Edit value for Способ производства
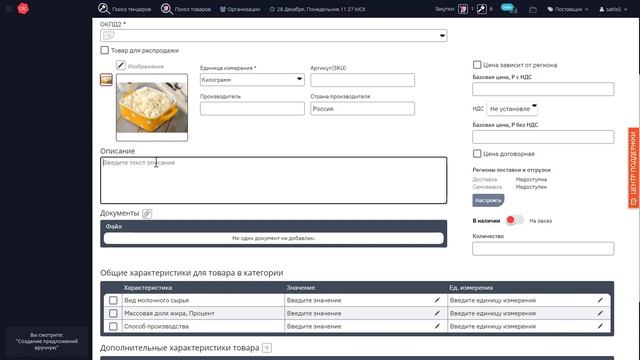This screenshot has width=640, height=360. [437, 327]
